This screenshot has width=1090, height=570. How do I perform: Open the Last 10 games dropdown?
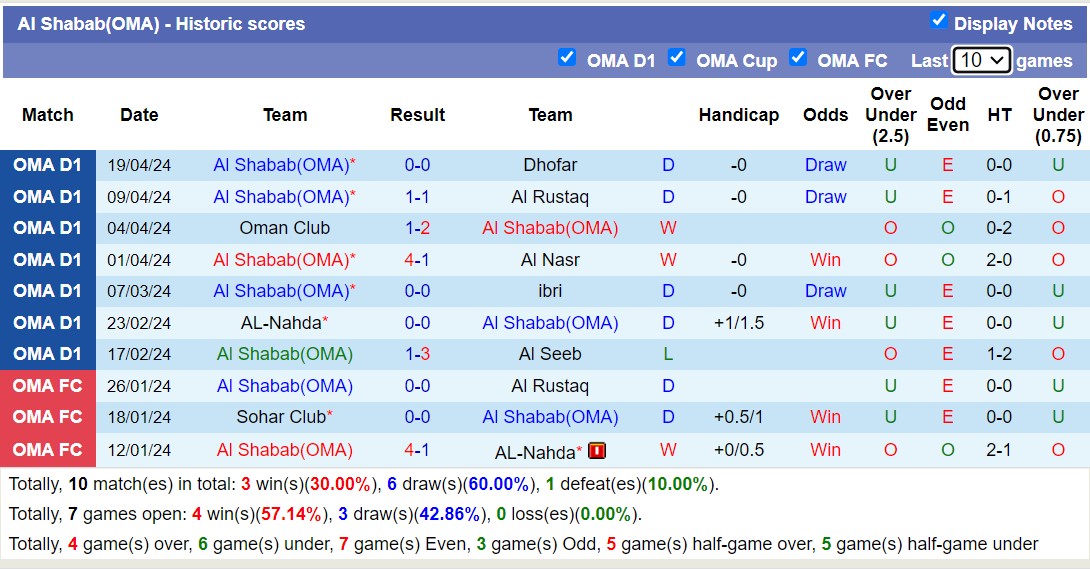pos(982,60)
